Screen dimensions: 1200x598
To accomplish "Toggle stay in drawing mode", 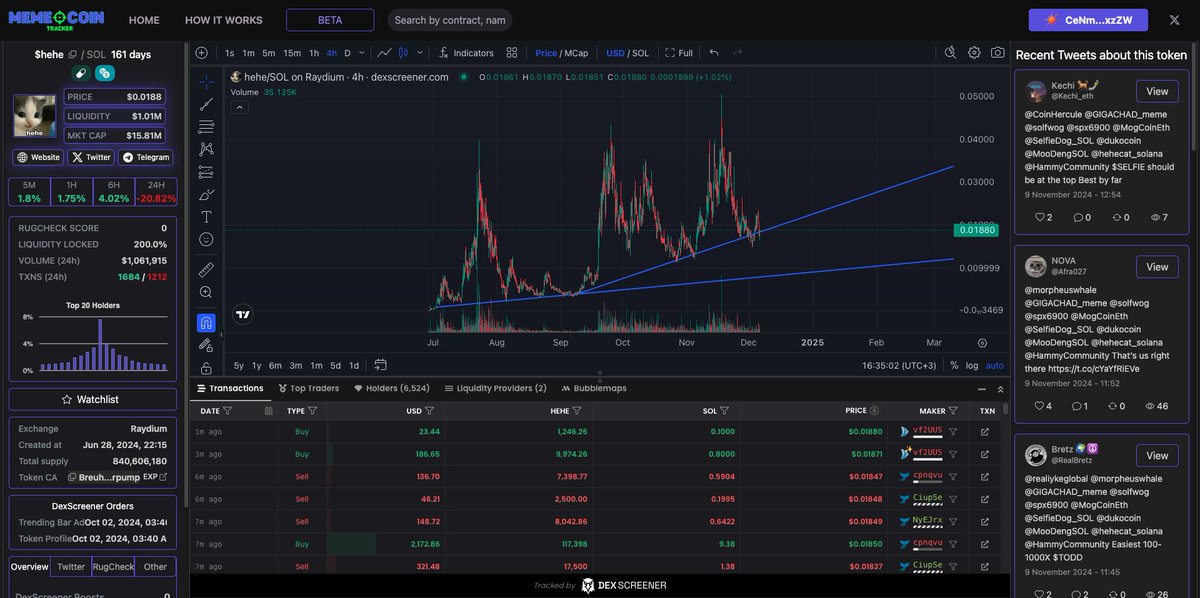I will point(206,345).
